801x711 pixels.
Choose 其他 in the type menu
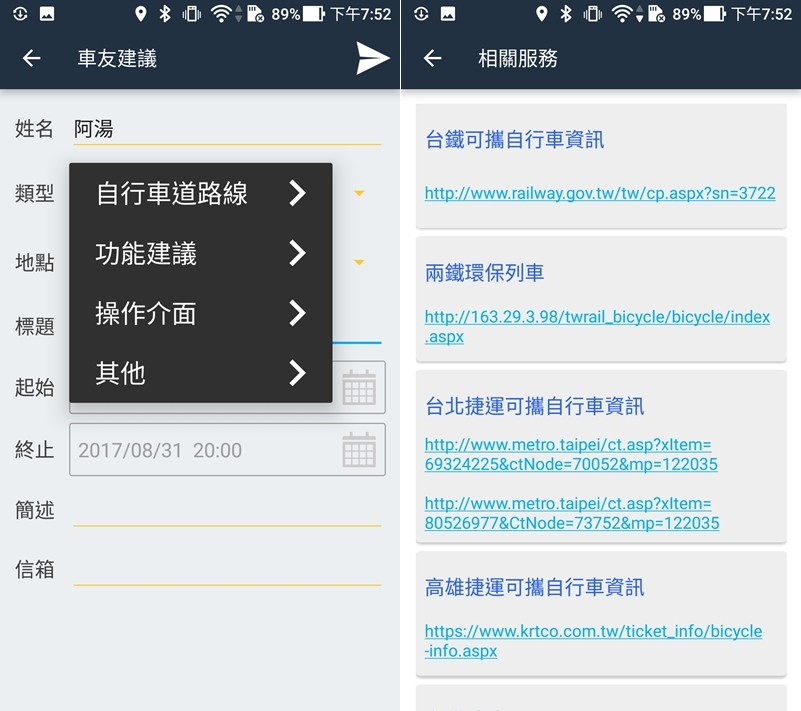[201, 372]
